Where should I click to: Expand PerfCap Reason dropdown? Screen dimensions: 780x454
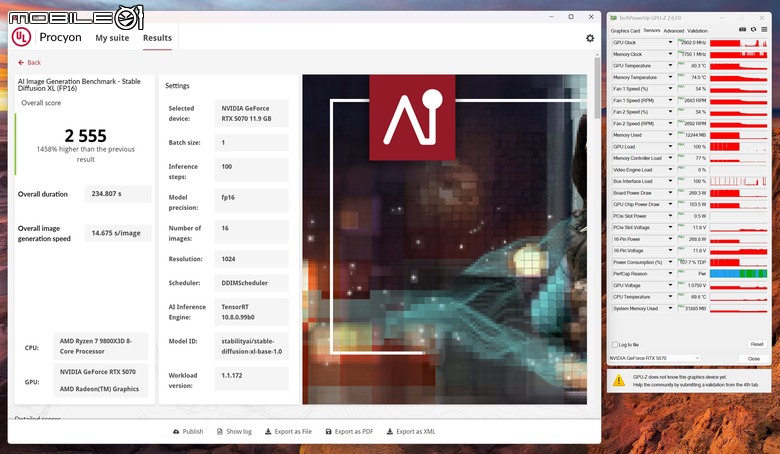[670, 273]
